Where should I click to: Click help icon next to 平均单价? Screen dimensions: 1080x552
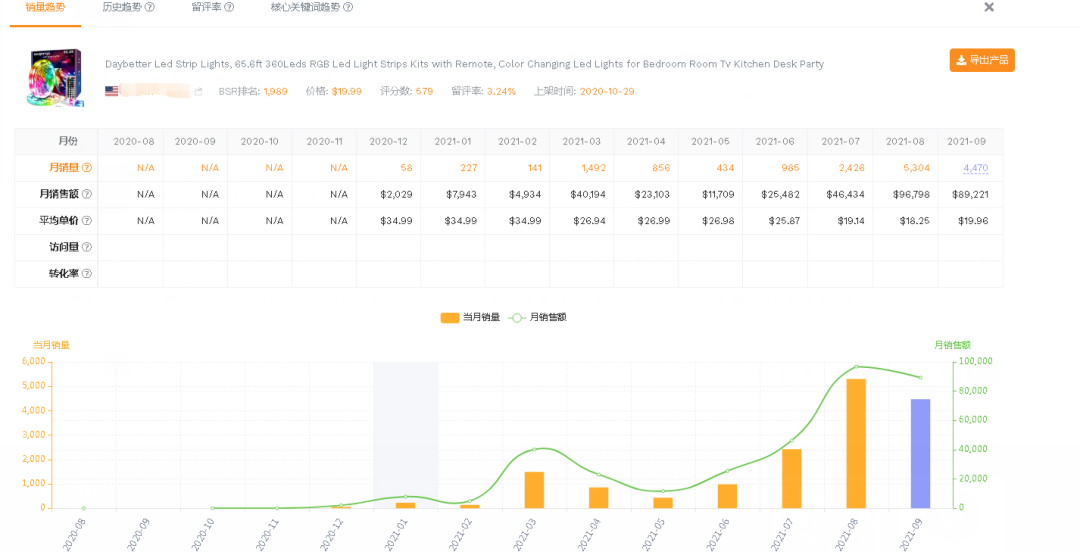click(x=87, y=221)
